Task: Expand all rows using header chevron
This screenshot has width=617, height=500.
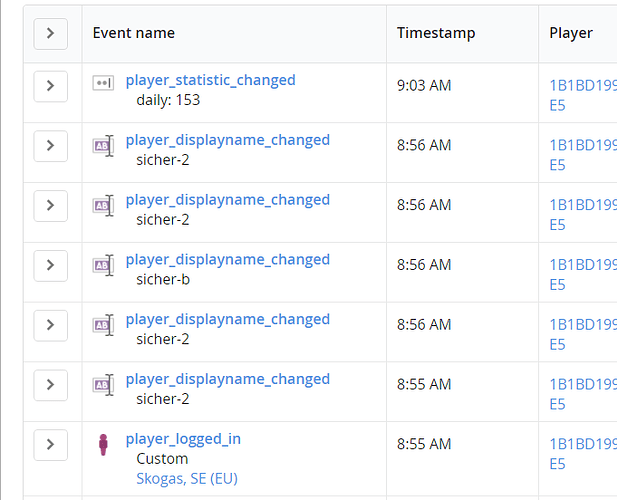Action: click(x=50, y=33)
